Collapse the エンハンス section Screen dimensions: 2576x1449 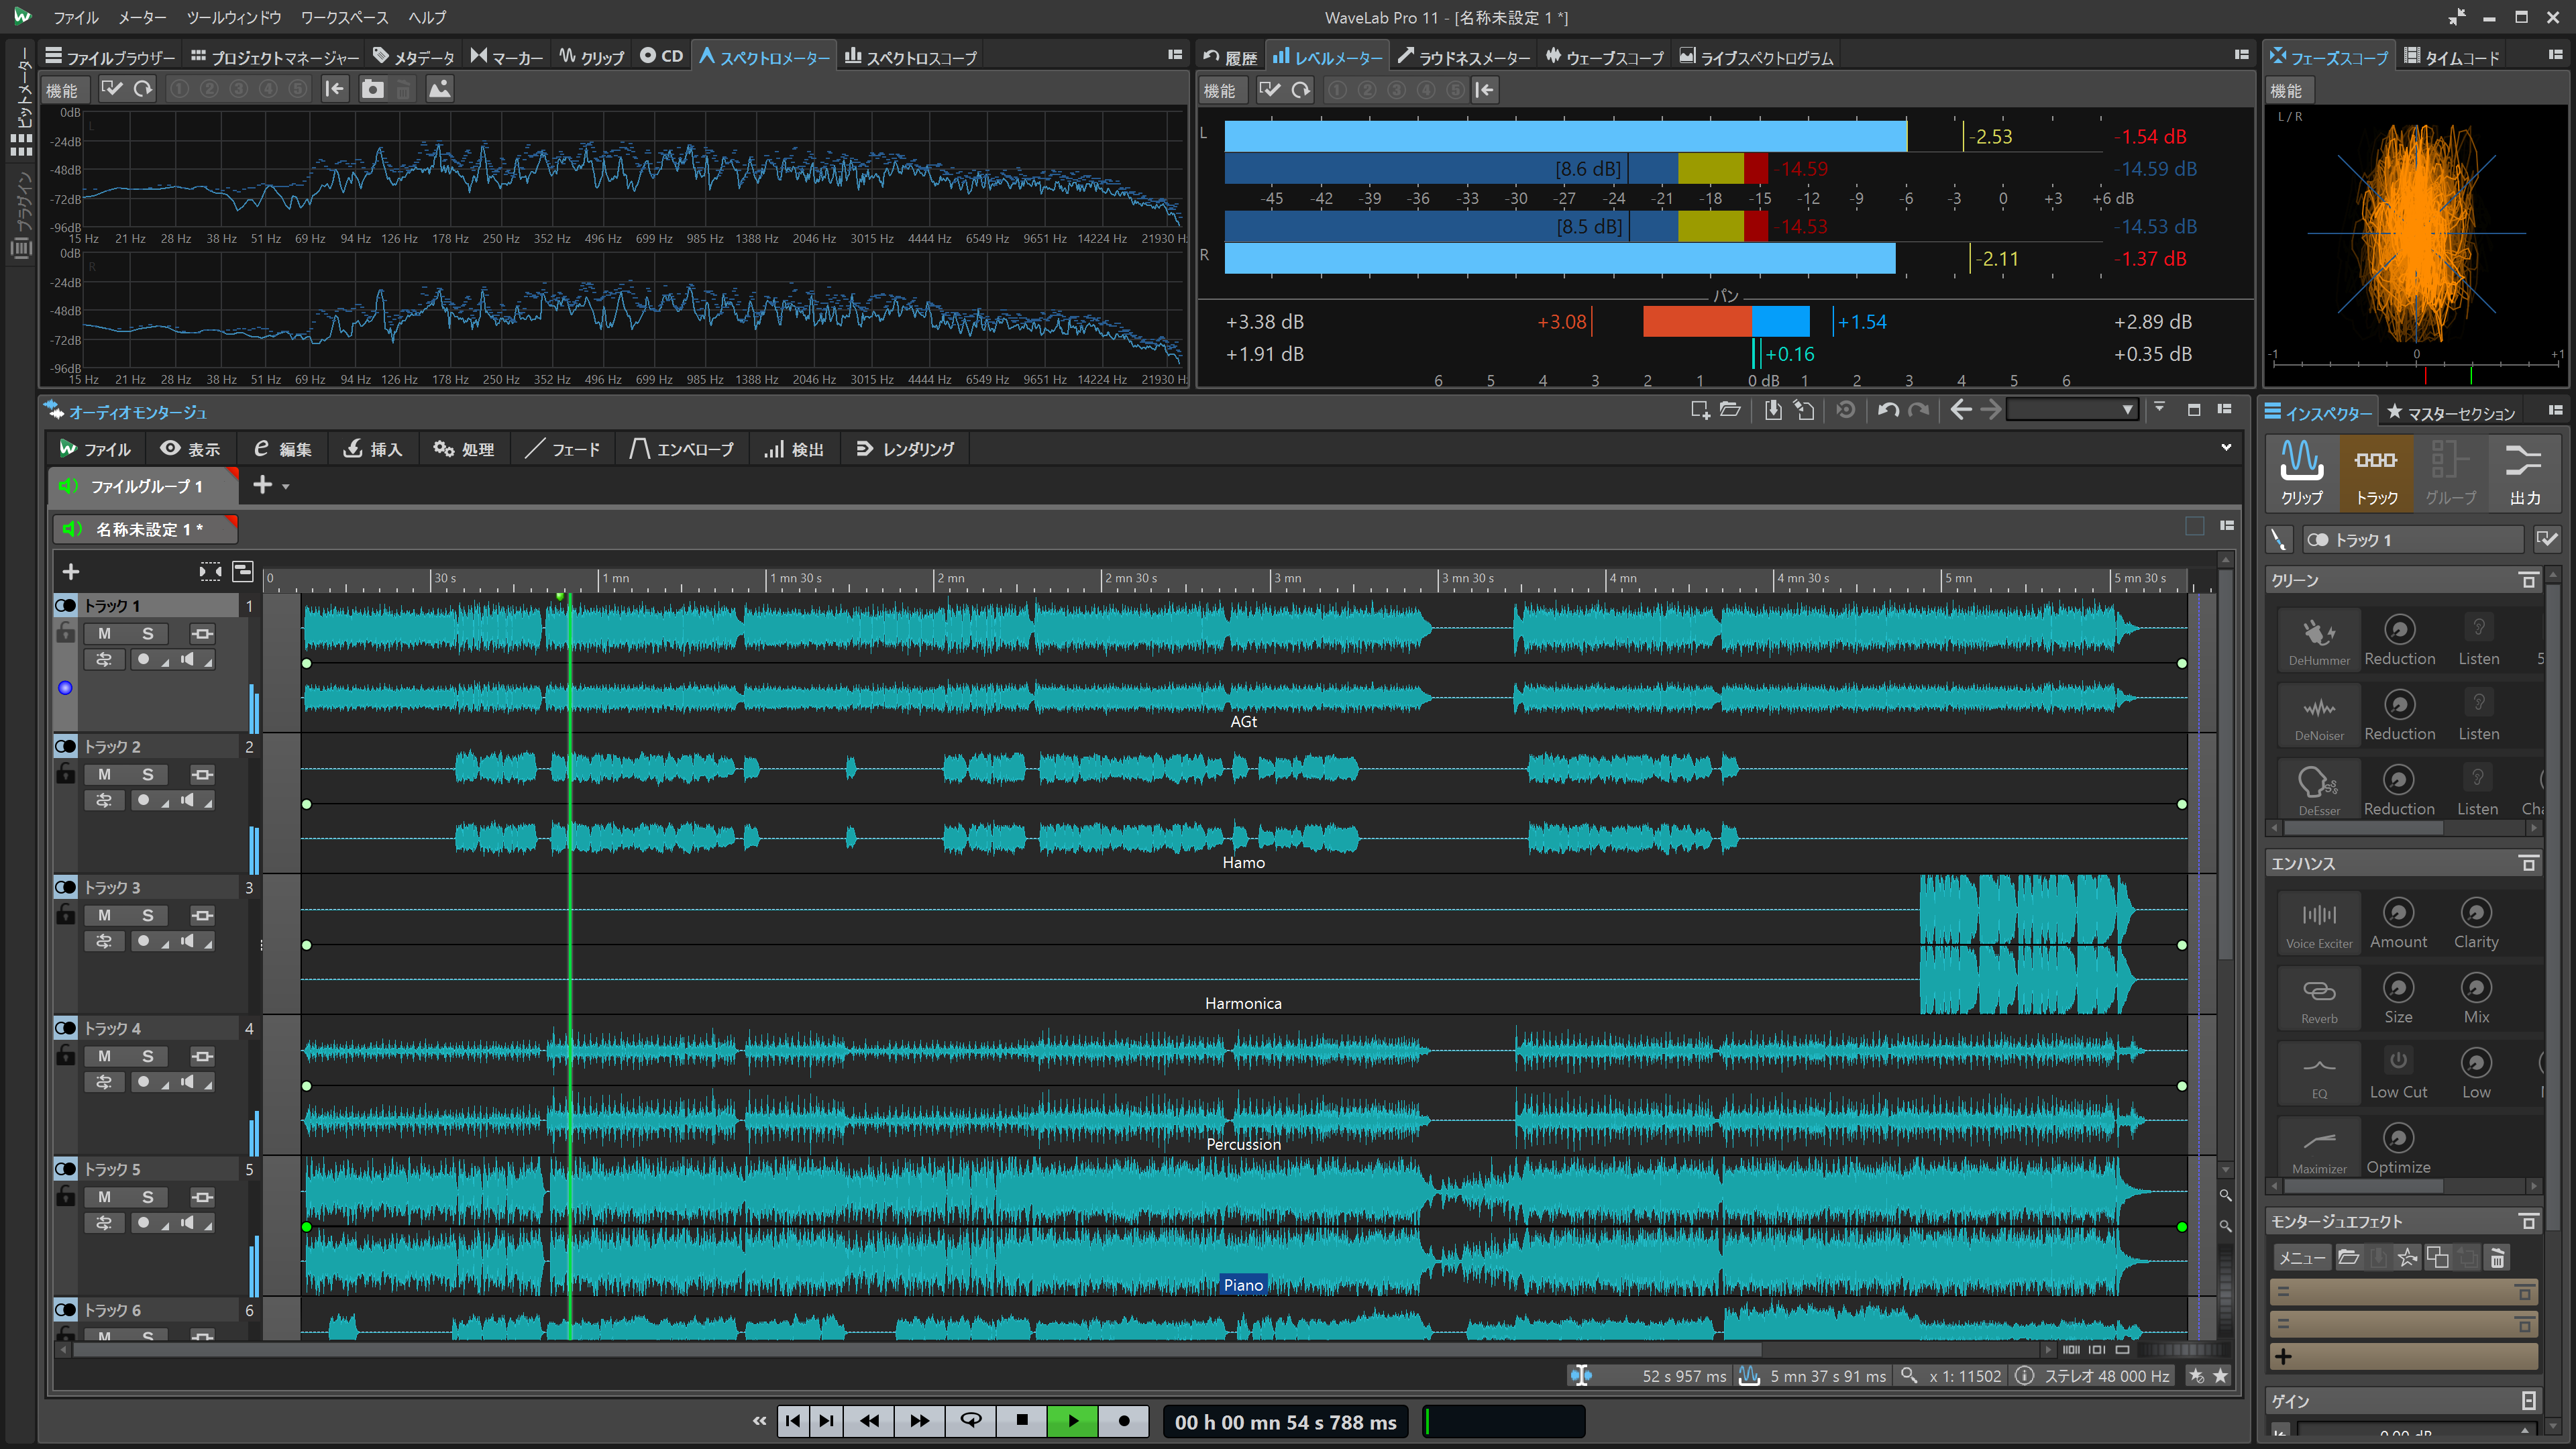pyautogui.click(x=2528, y=864)
